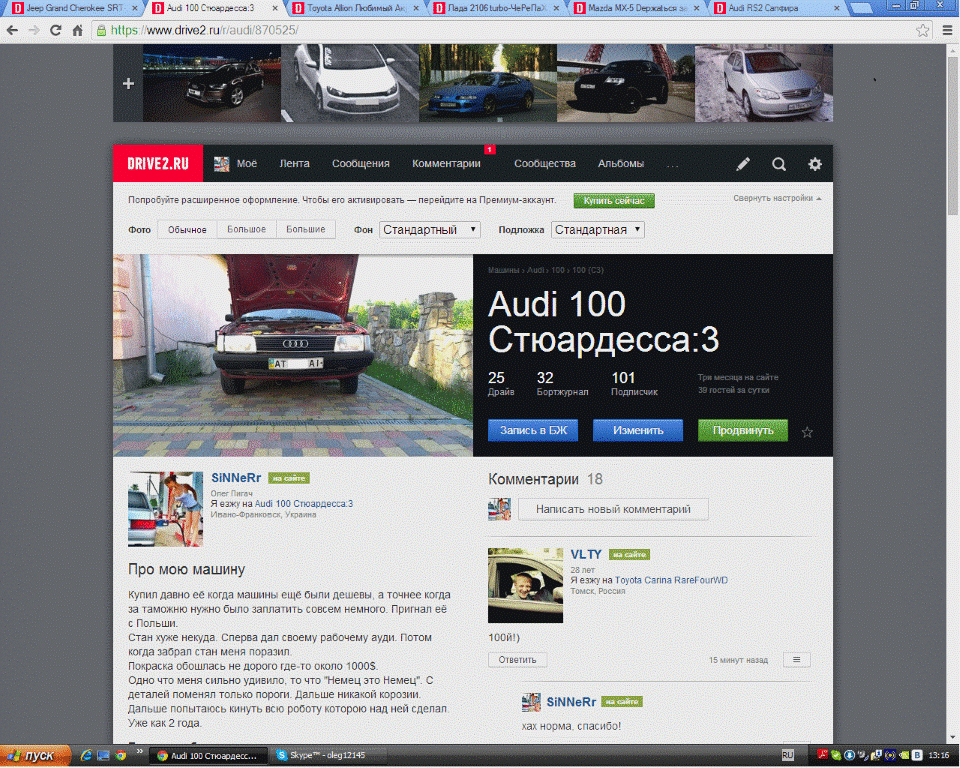Open the Windows Пуск start button
960x768 pixels.
pyautogui.click(x=35, y=755)
